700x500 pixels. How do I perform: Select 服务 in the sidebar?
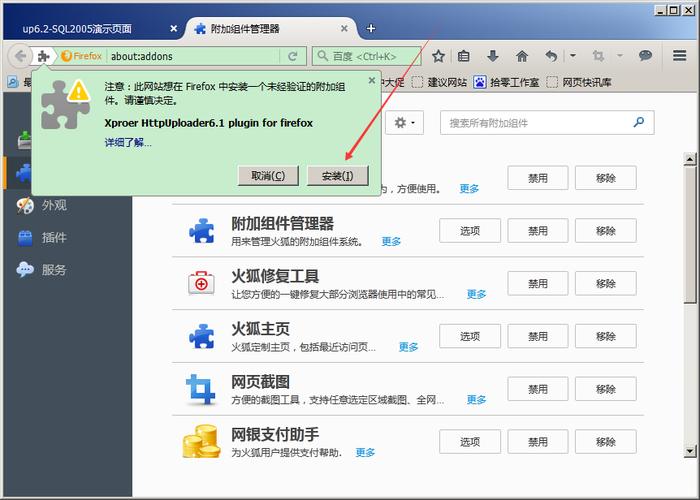click(54, 270)
